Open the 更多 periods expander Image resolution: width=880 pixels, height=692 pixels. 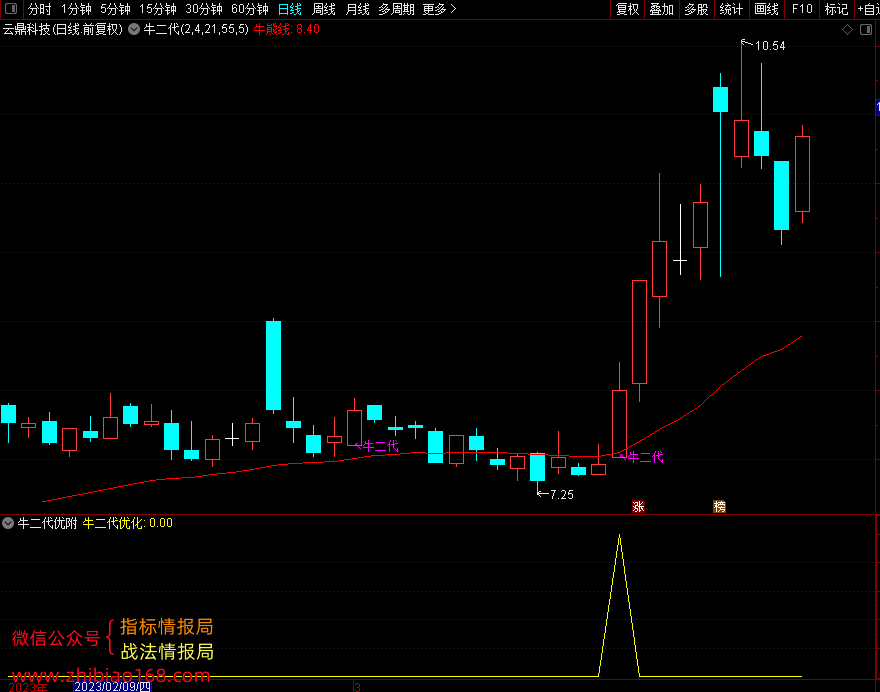pyautogui.click(x=439, y=10)
